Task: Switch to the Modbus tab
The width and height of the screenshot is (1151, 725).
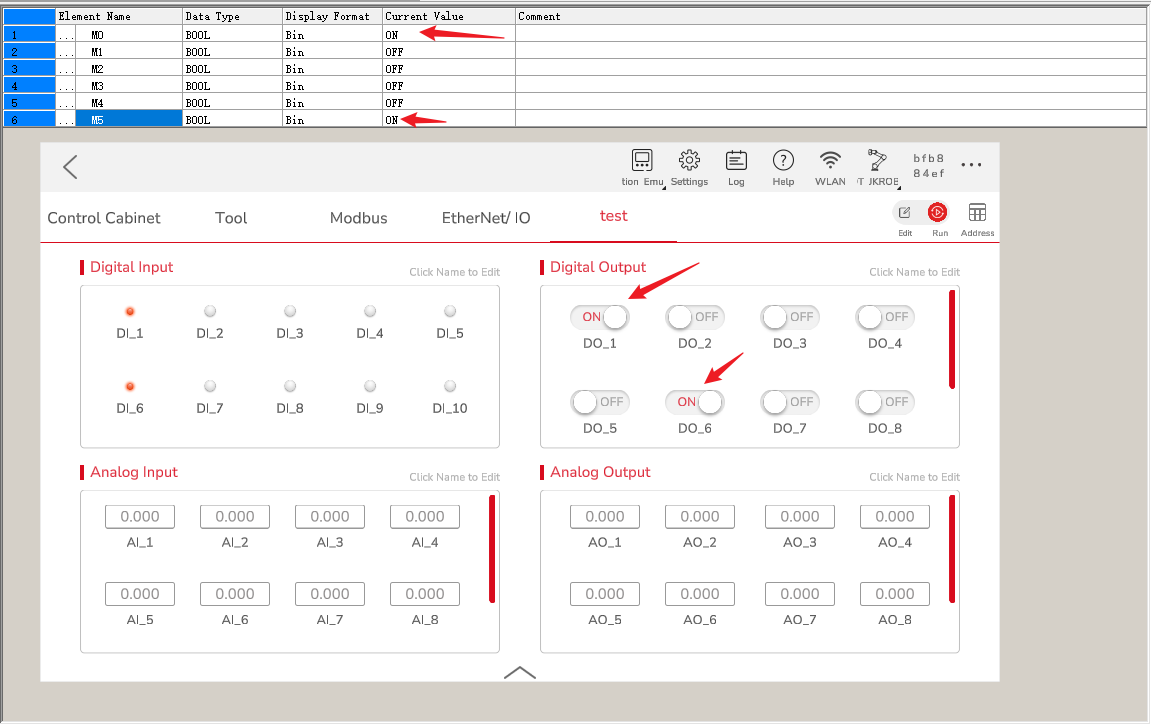Action: [x=358, y=218]
